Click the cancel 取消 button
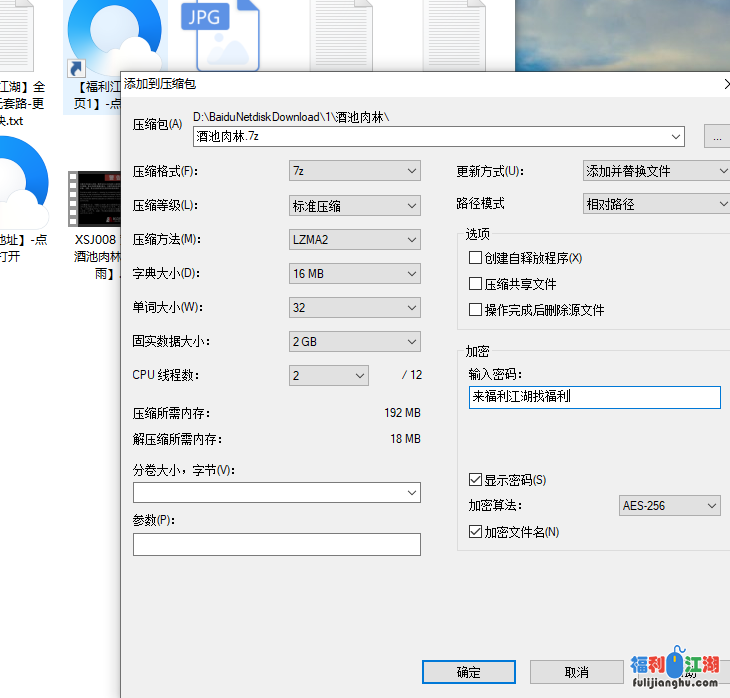This screenshot has width=730, height=698. point(576,672)
